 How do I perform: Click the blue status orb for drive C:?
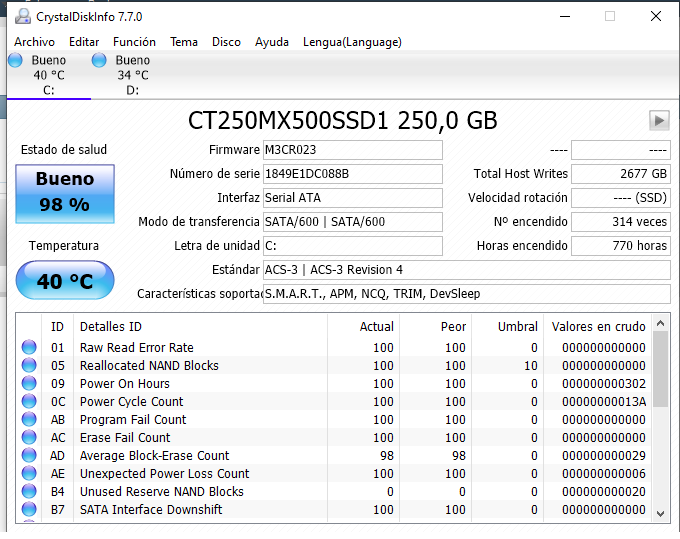coord(15,60)
